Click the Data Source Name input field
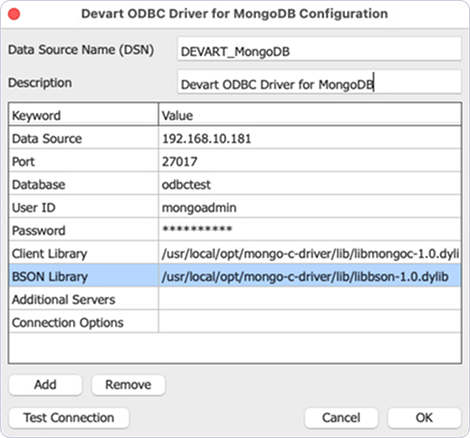470x438 pixels. [x=319, y=49]
